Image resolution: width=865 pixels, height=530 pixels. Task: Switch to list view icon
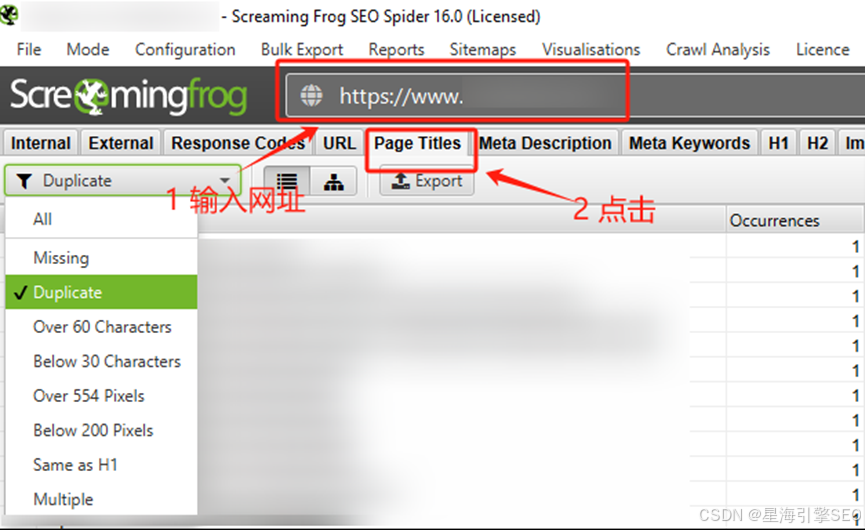point(287,181)
